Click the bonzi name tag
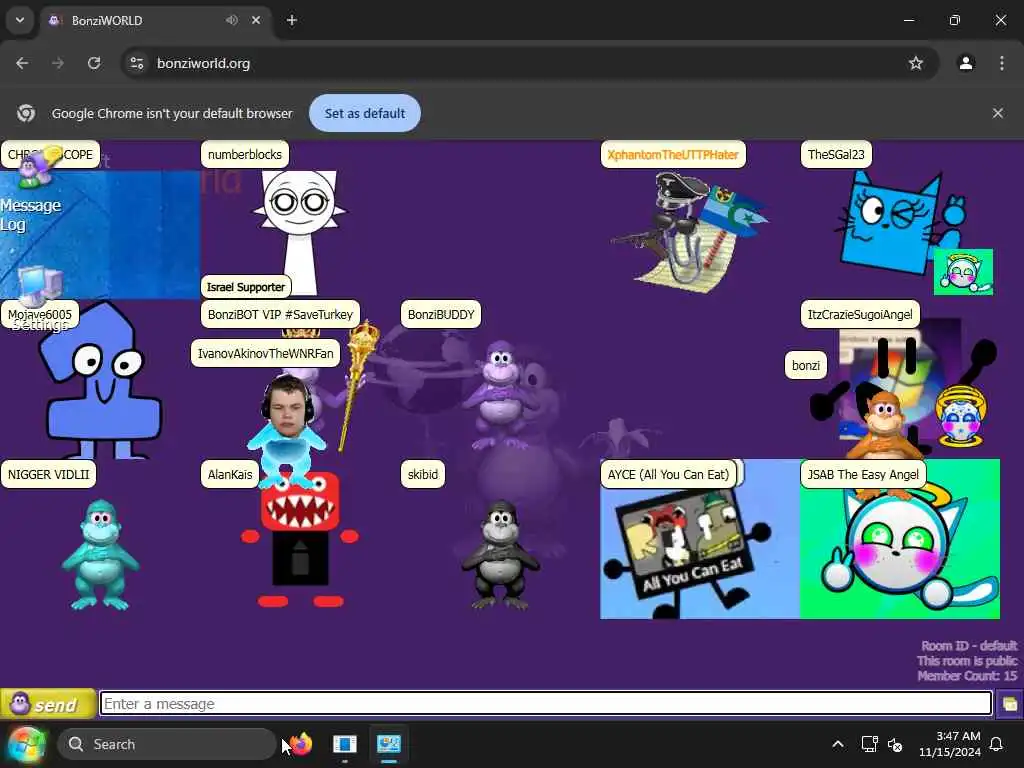Screen dimensions: 1024x768 click(806, 365)
